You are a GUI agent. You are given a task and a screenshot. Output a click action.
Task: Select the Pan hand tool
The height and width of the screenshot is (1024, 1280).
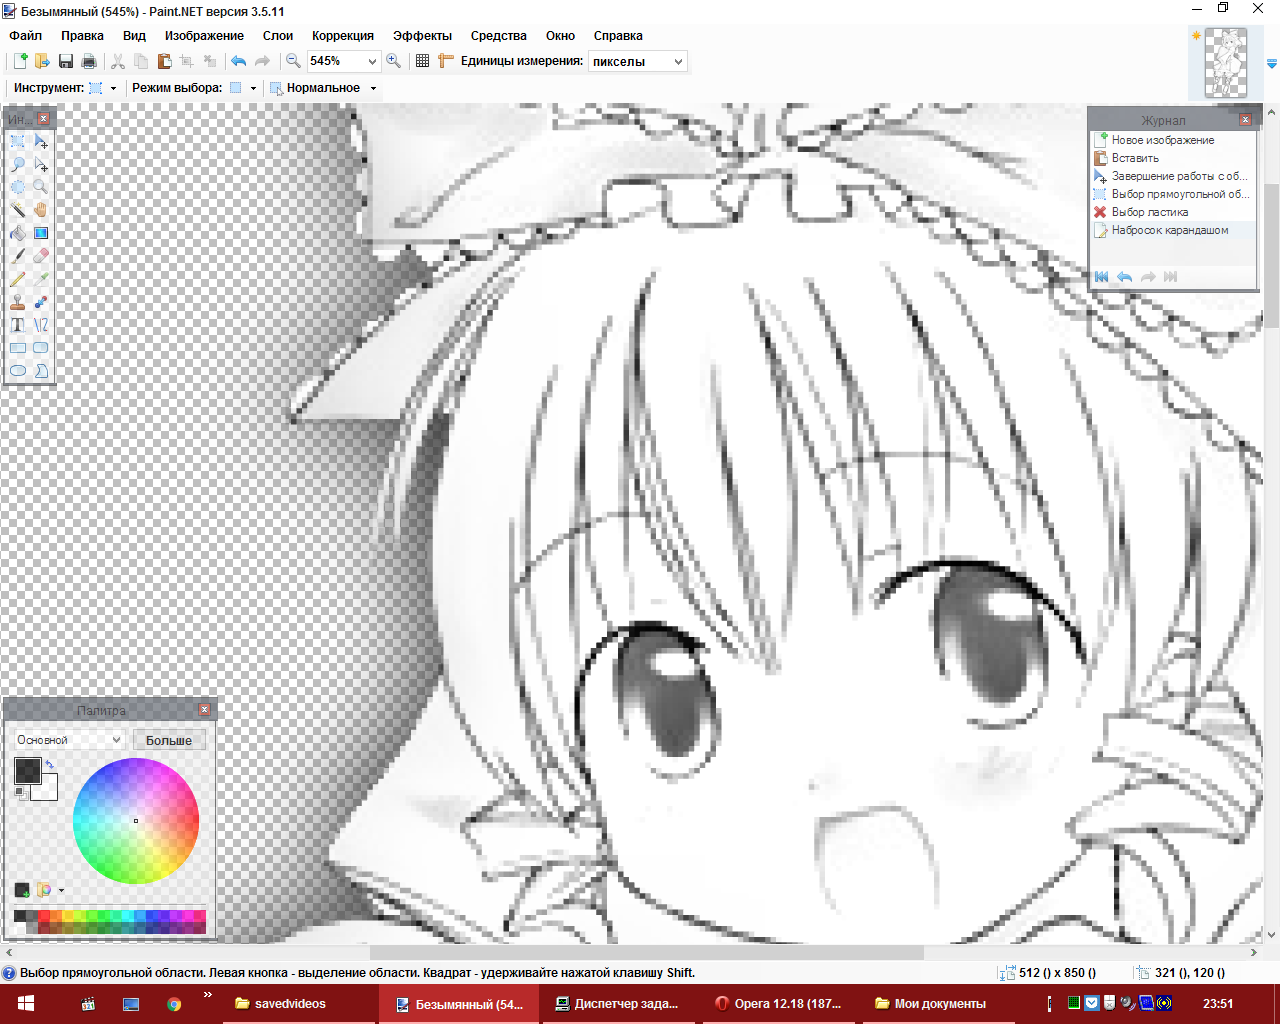click(41, 210)
